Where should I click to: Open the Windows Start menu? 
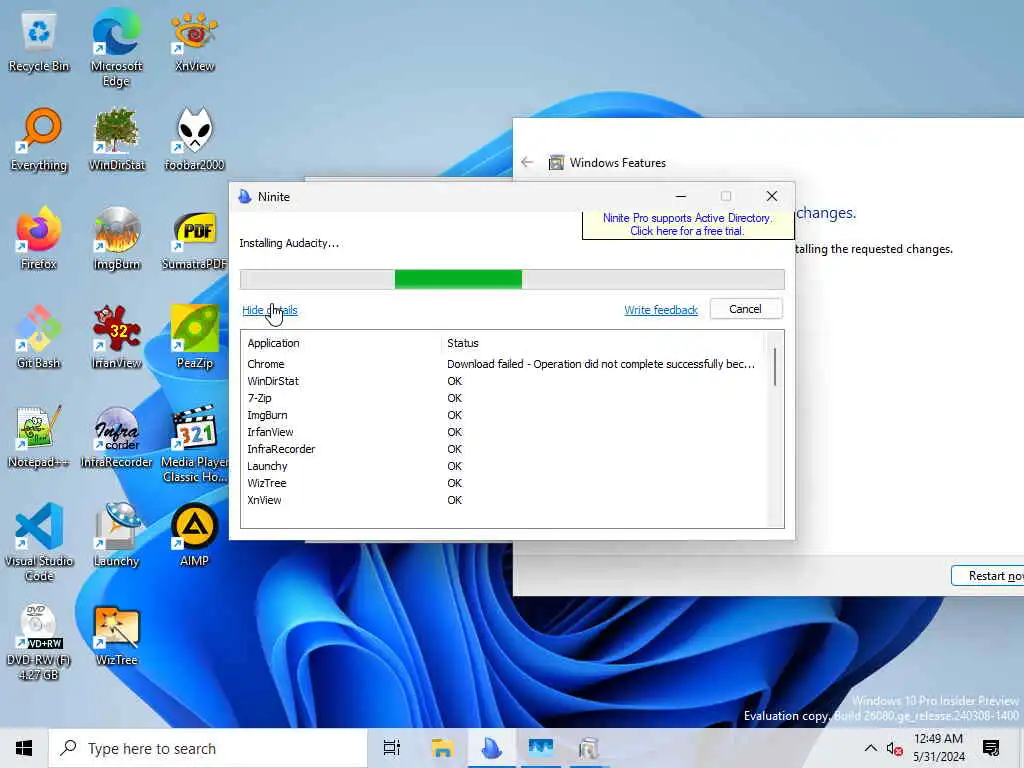[24, 748]
